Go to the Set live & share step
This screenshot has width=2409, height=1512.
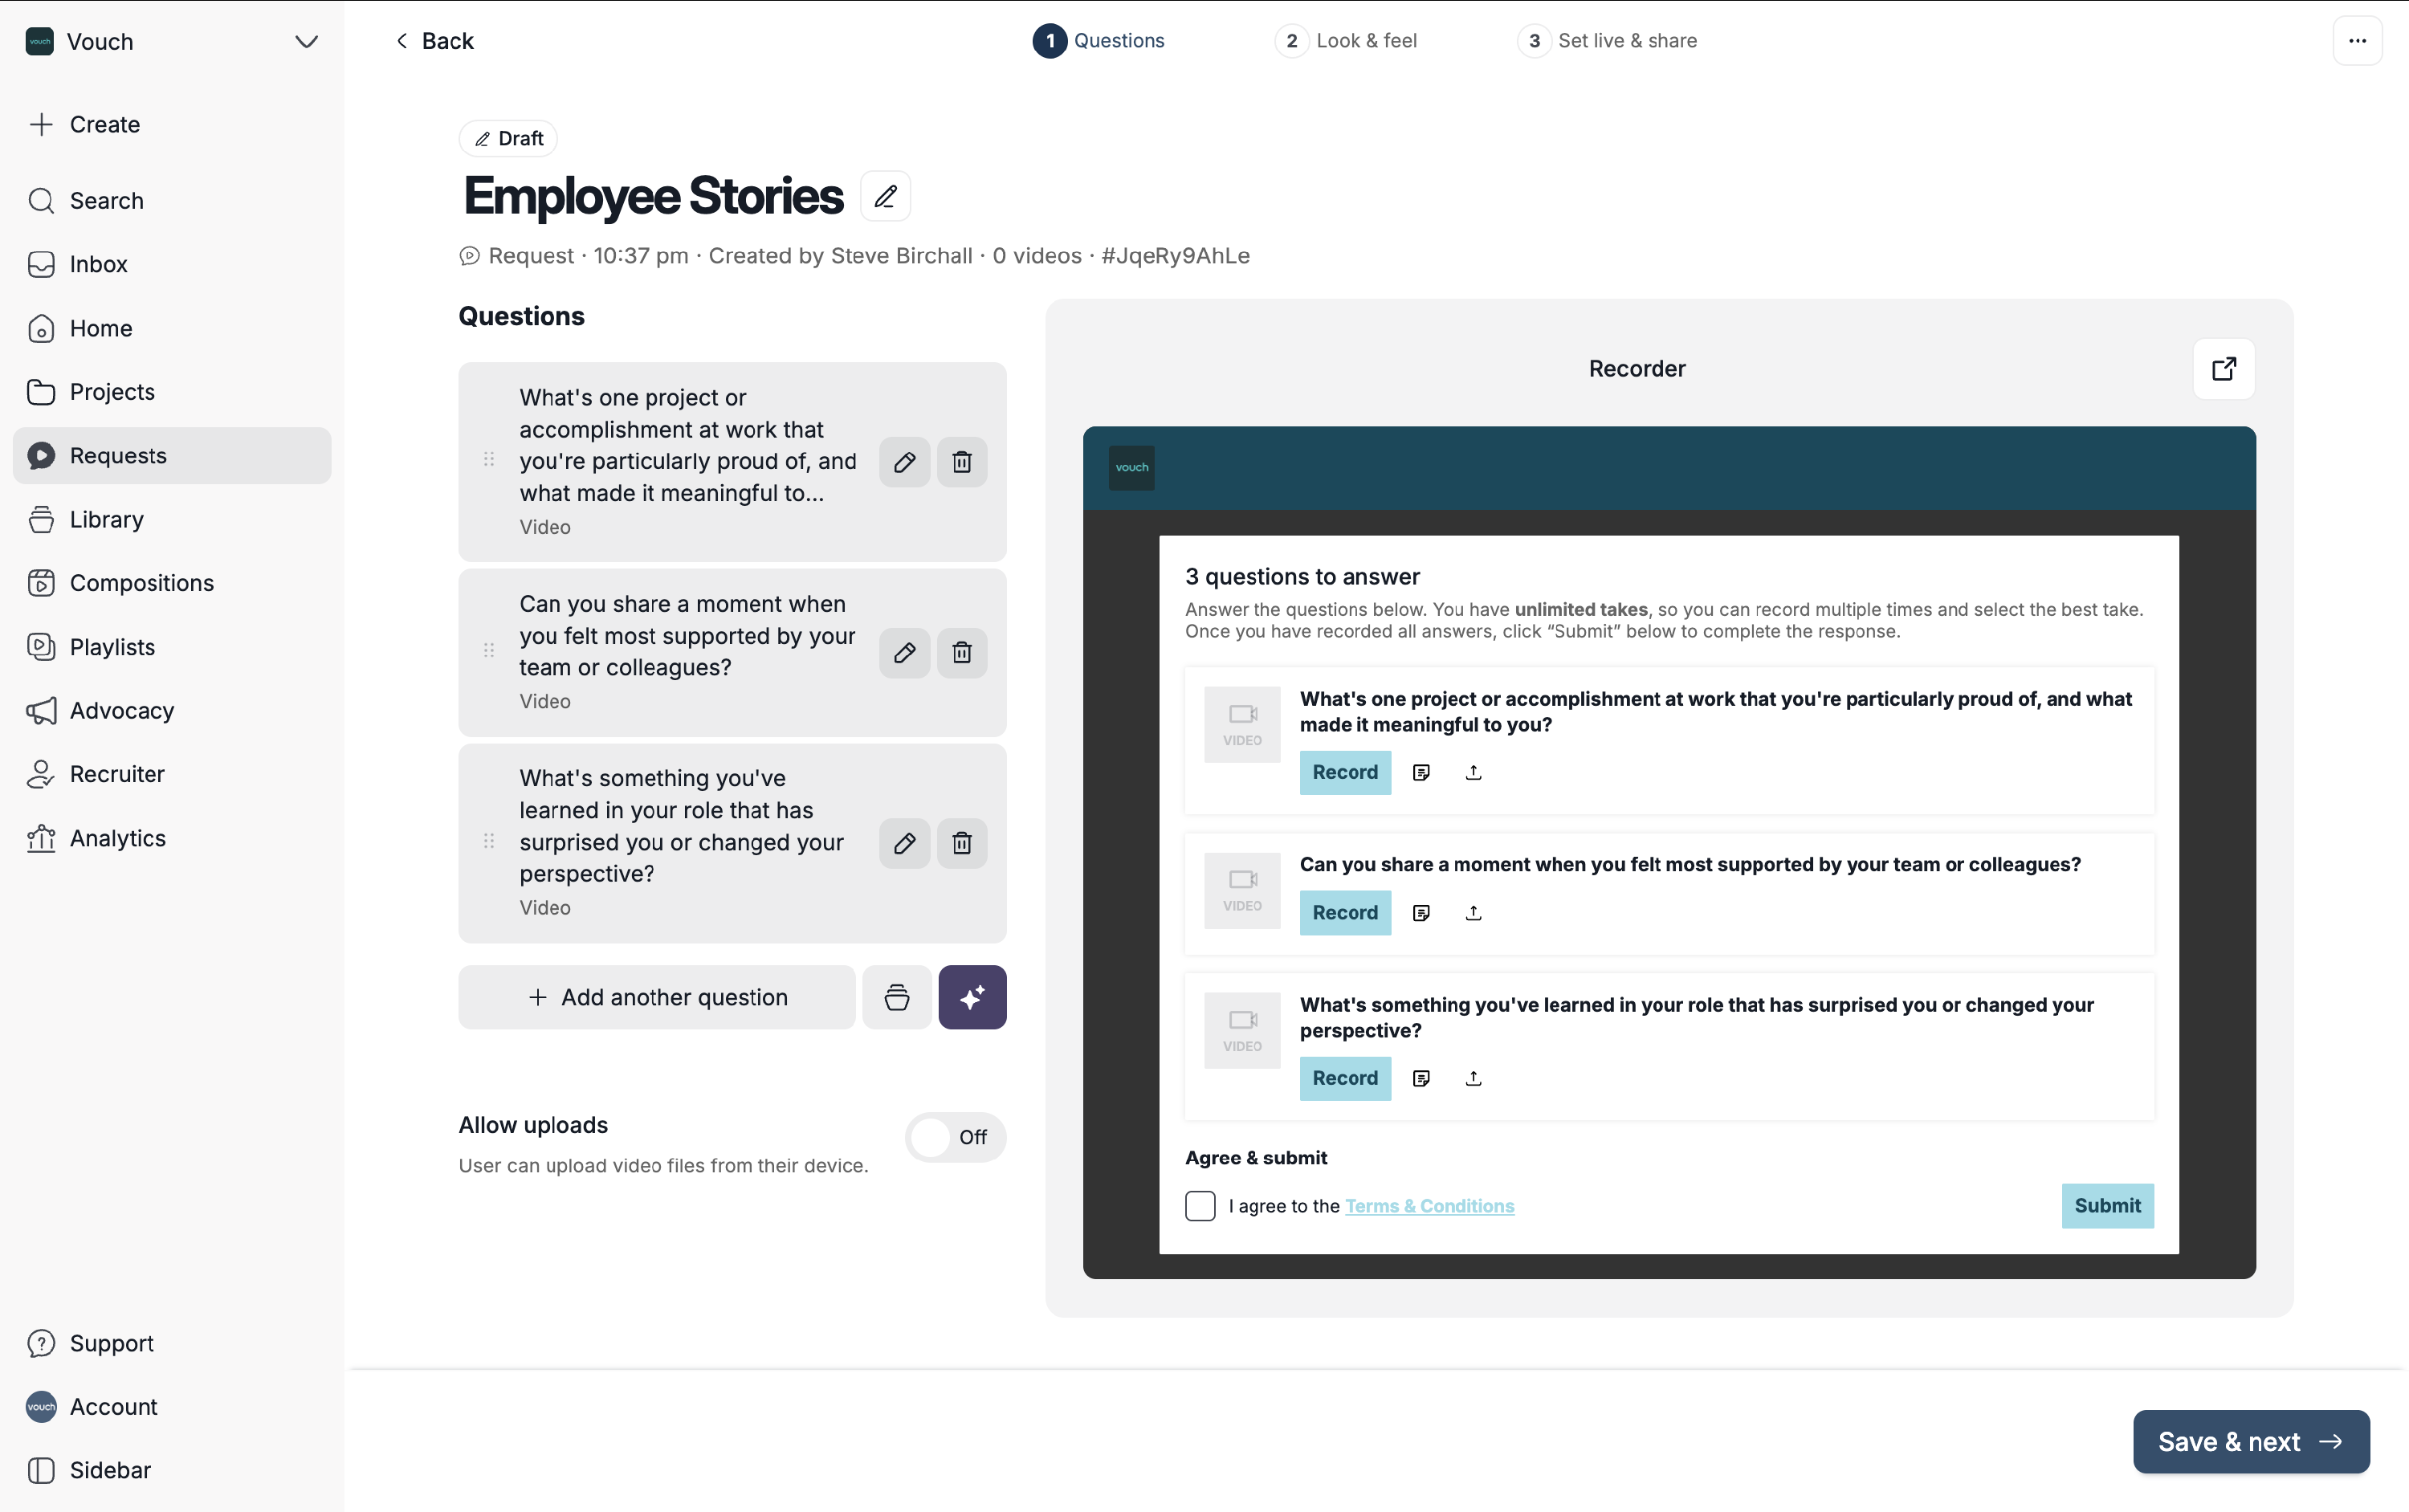click(1606, 41)
